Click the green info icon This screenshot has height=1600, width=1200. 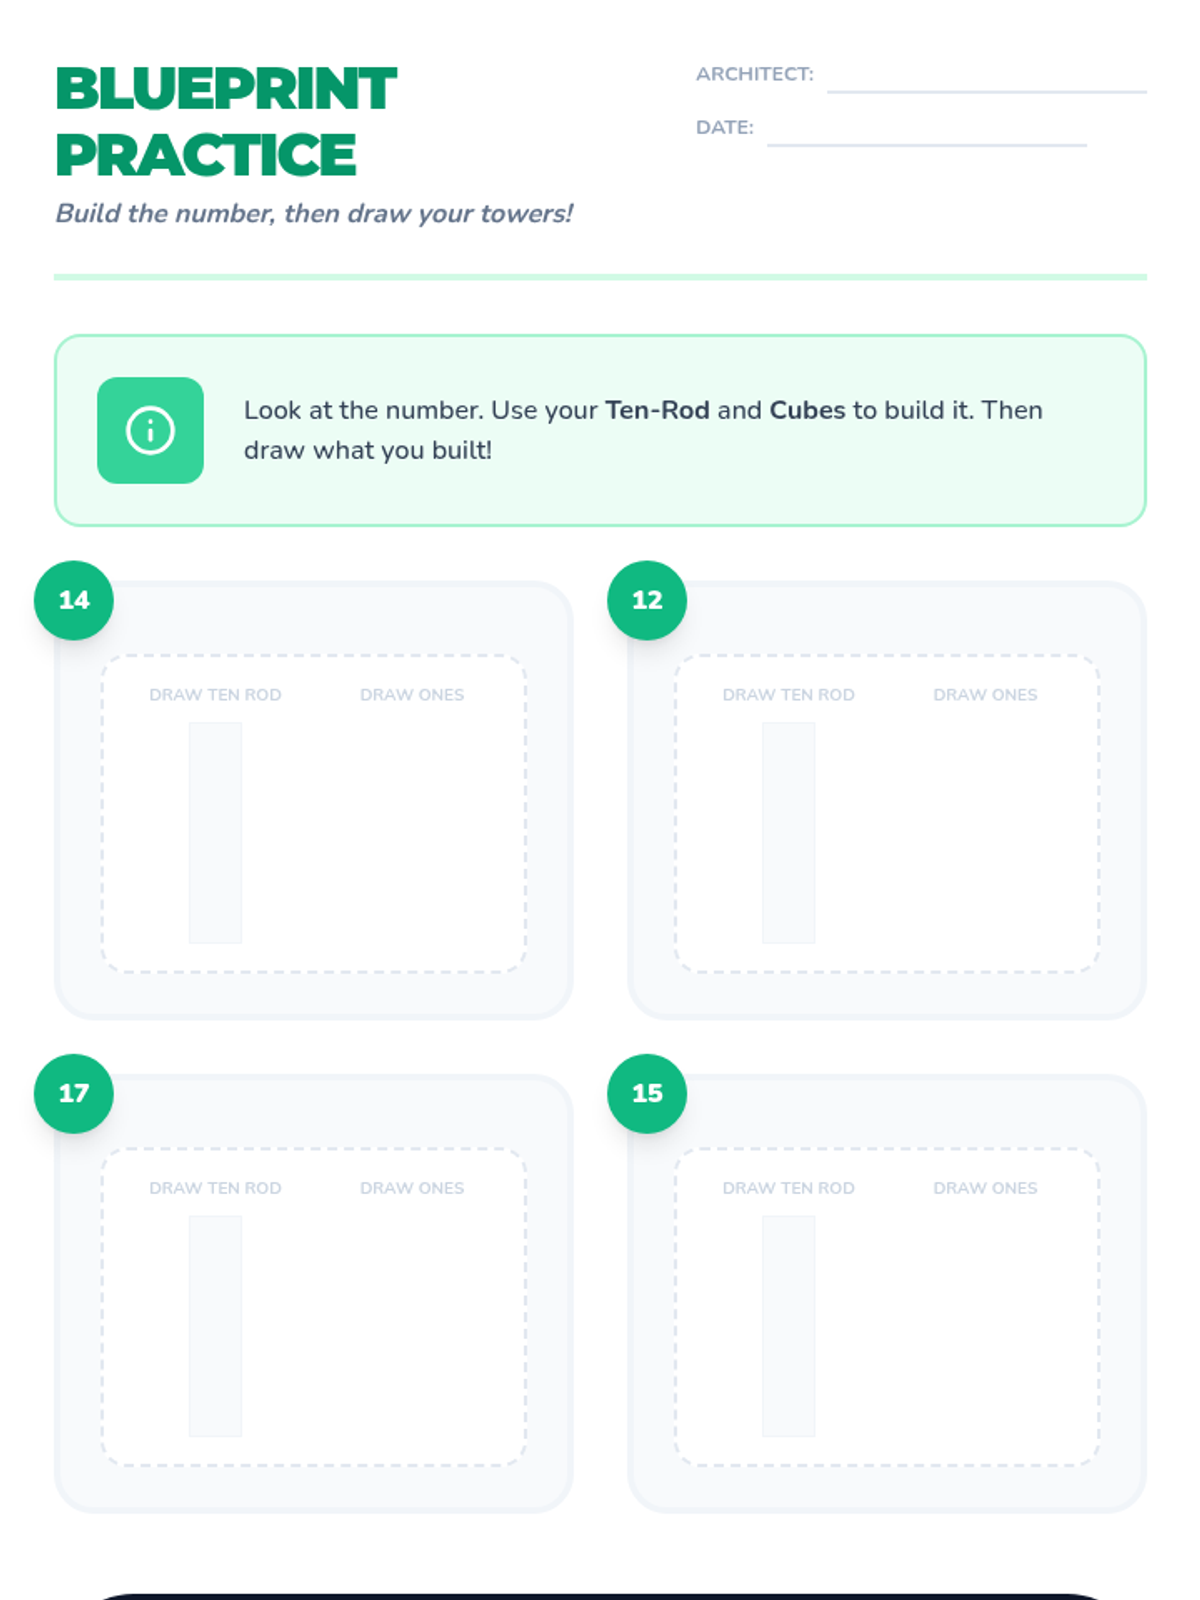[150, 430]
